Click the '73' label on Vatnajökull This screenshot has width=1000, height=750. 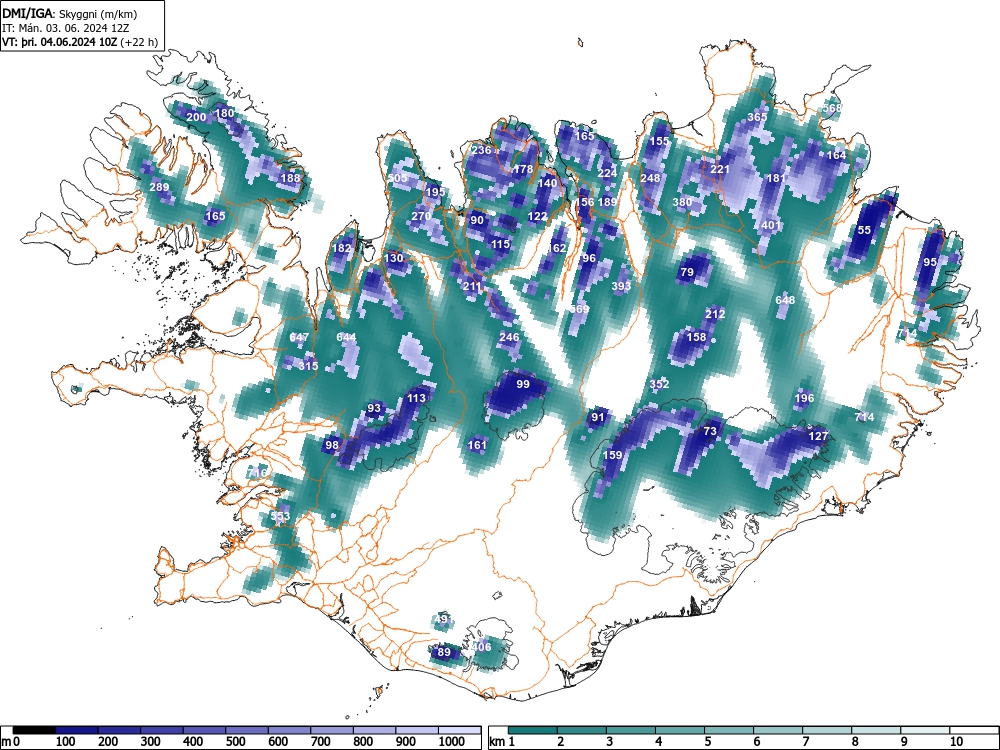click(710, 430)
